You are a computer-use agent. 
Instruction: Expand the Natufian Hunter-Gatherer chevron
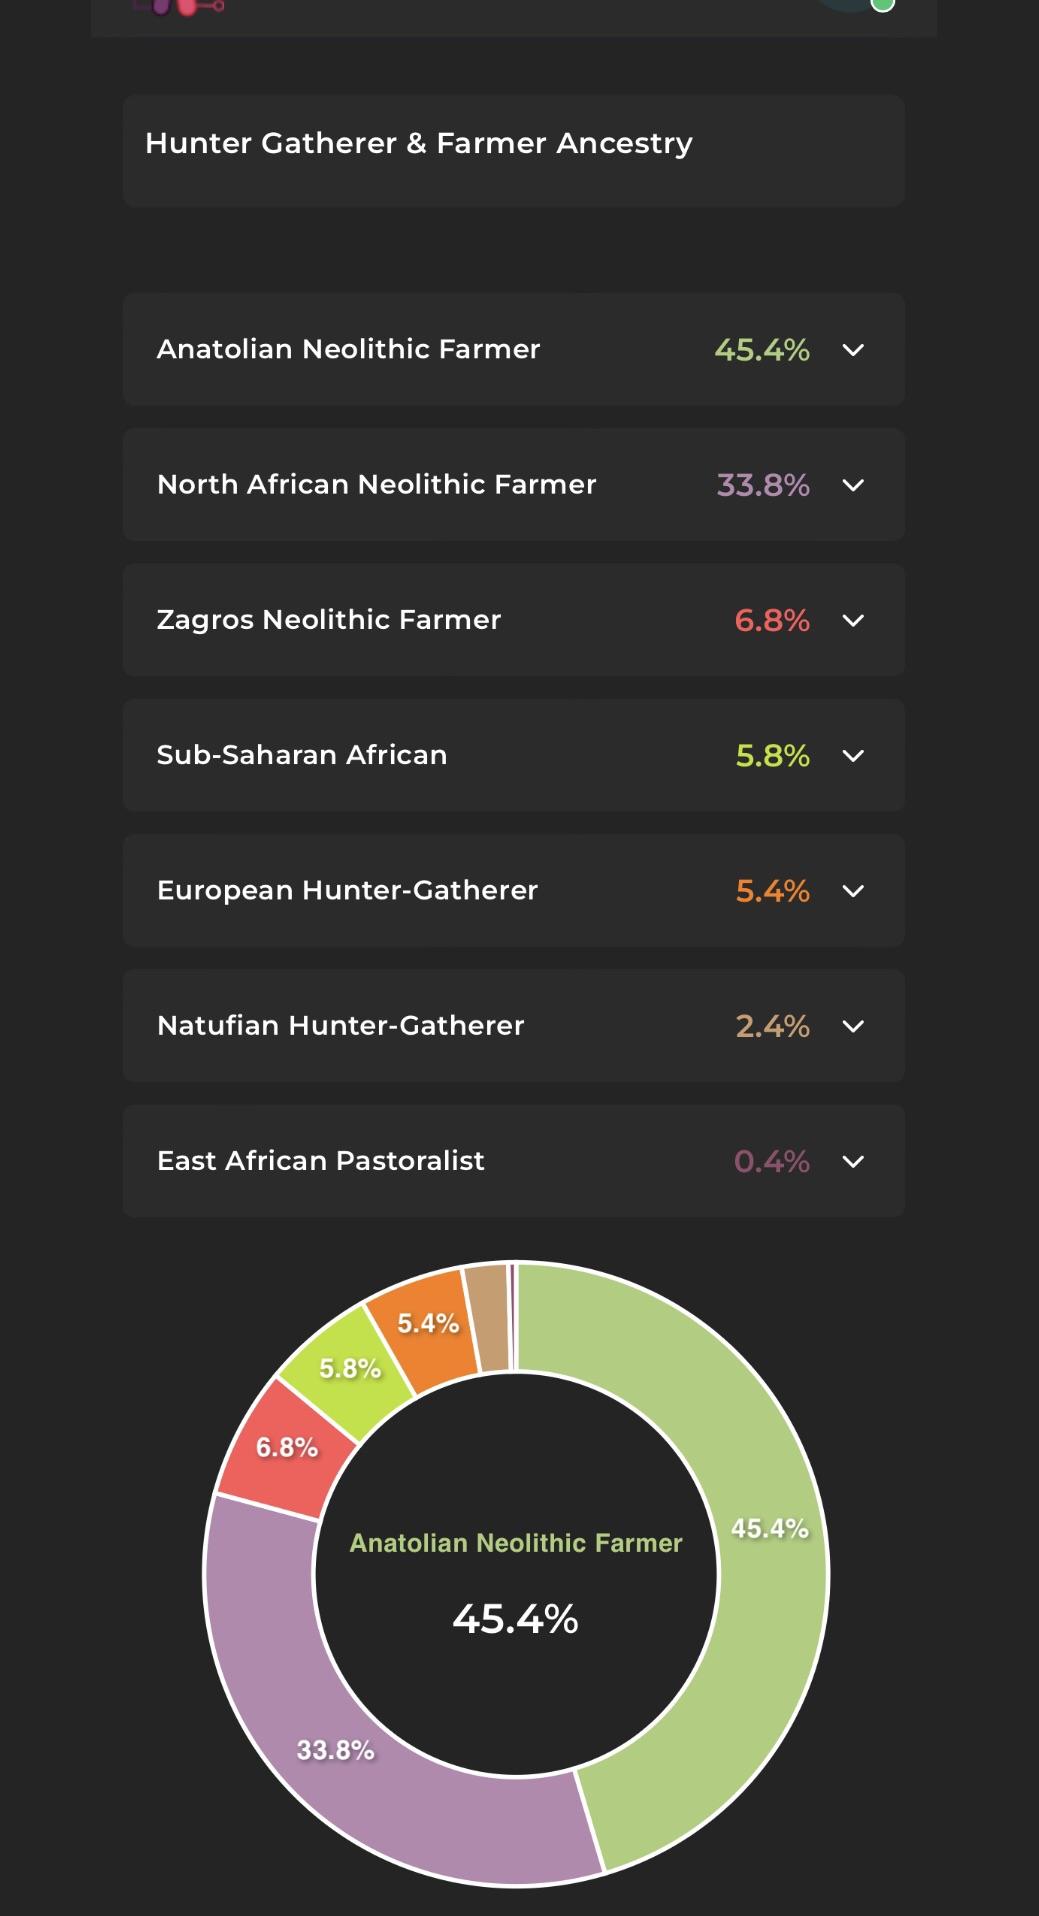pyautogui.click(x=853, y=1026)
